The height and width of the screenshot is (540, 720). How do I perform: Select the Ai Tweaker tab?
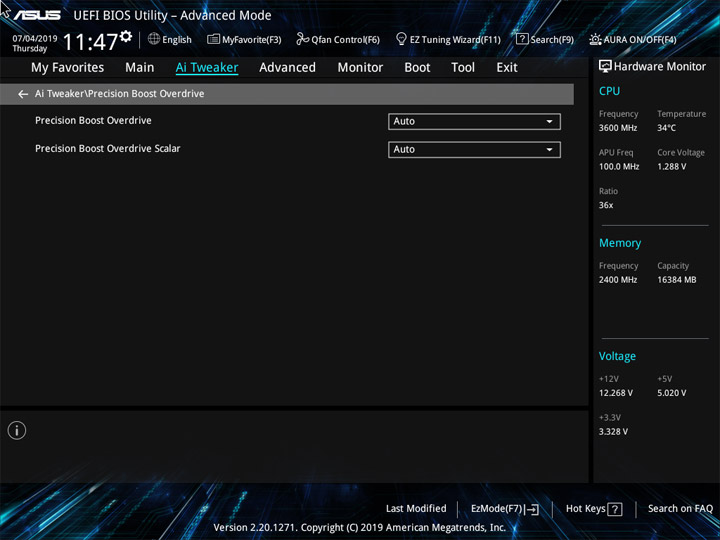click(207, 68)
